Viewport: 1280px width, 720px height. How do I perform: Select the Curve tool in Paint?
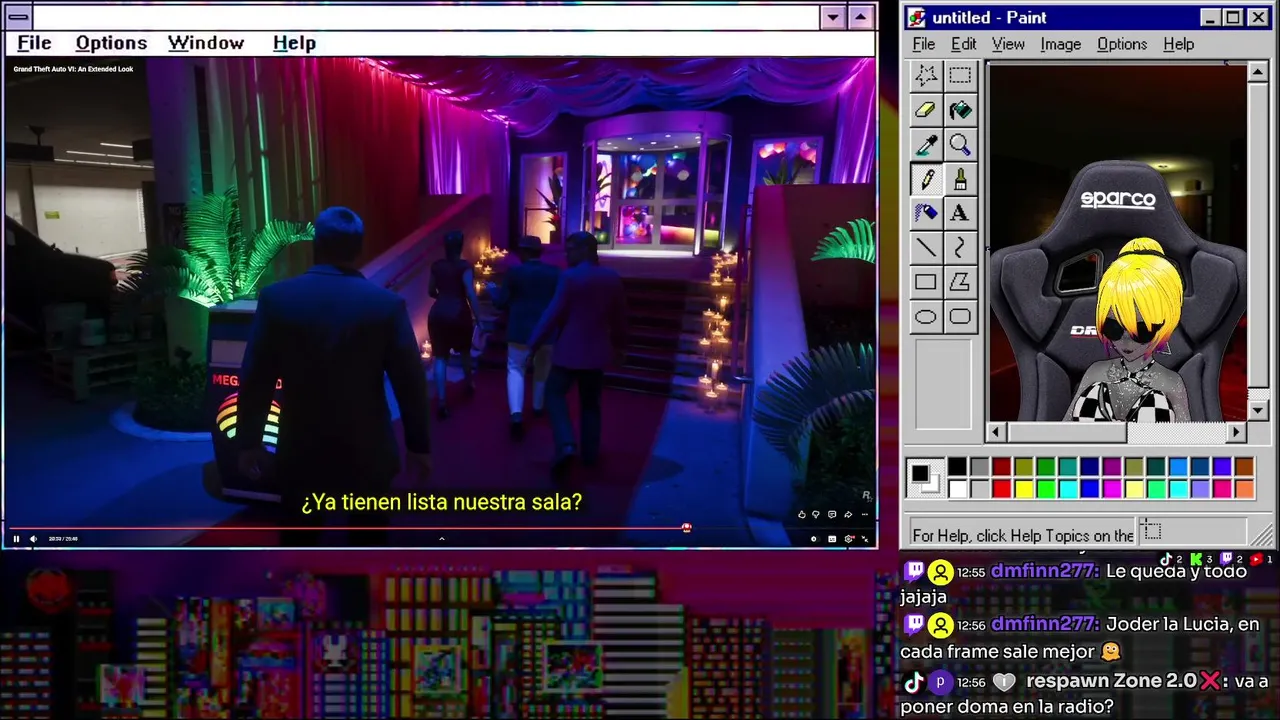pos(960,248)
